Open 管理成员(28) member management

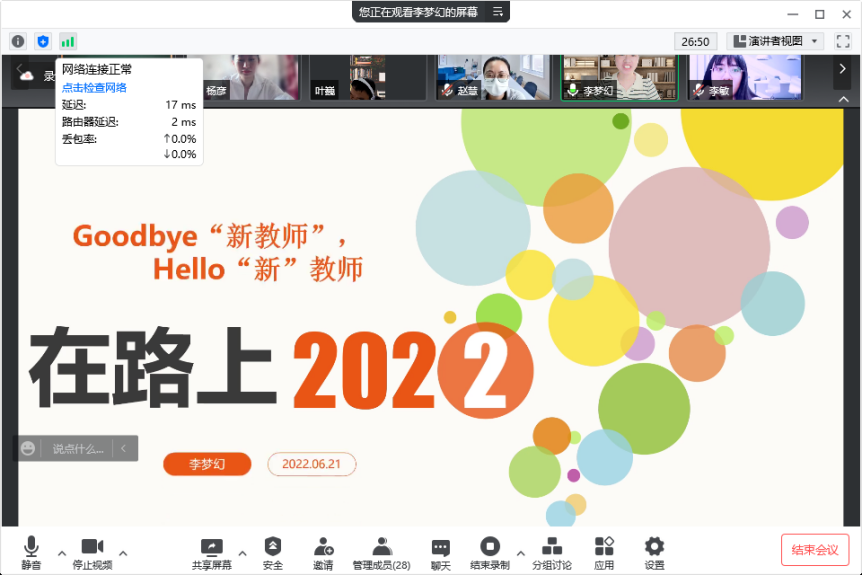[x=382, y=552]
